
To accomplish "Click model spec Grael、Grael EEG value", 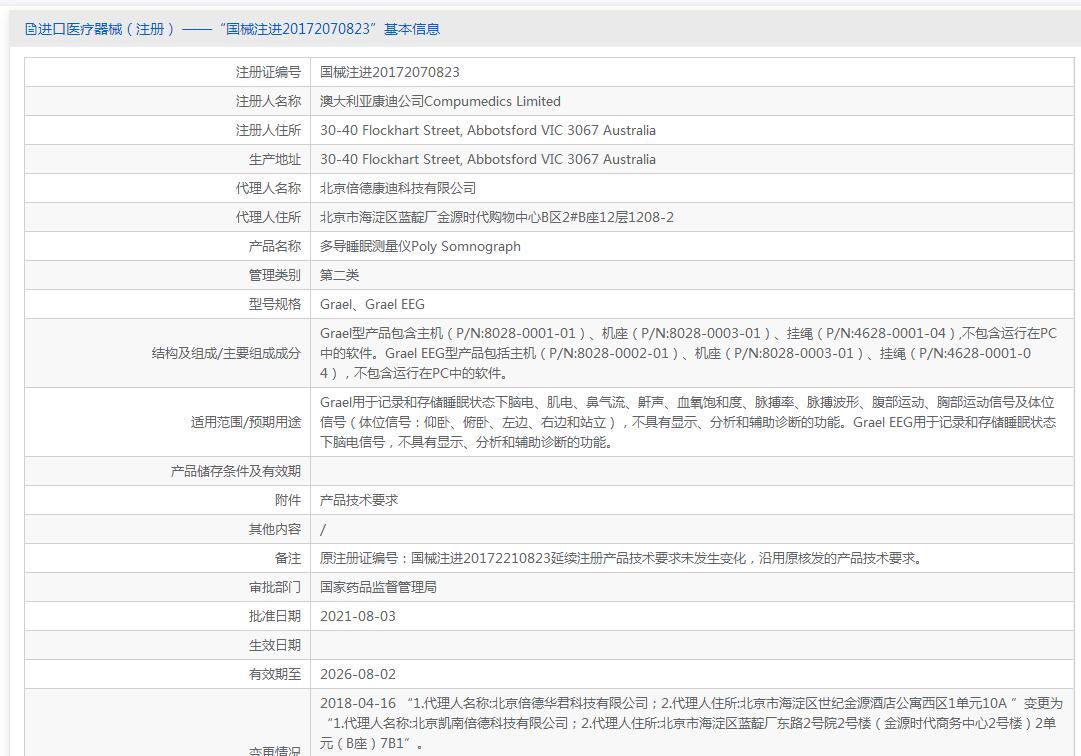I will 372,304.
